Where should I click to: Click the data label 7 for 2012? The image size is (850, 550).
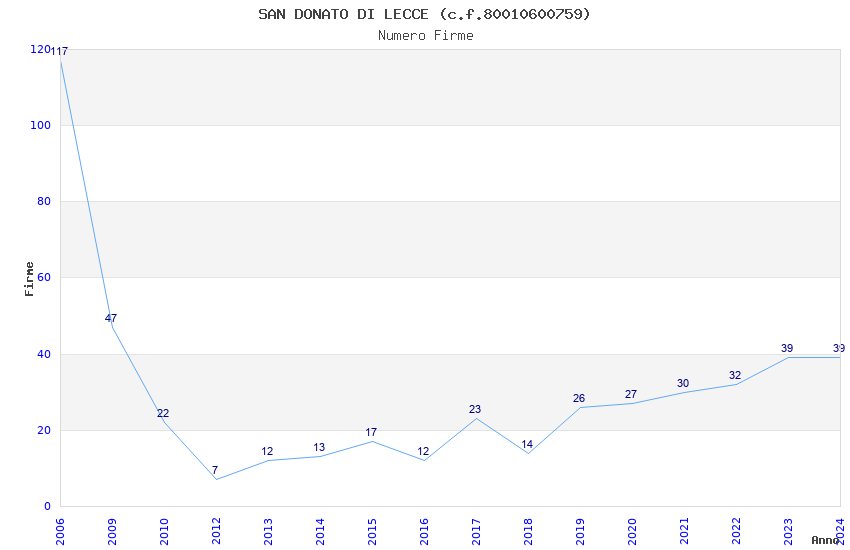coord(215,470)
